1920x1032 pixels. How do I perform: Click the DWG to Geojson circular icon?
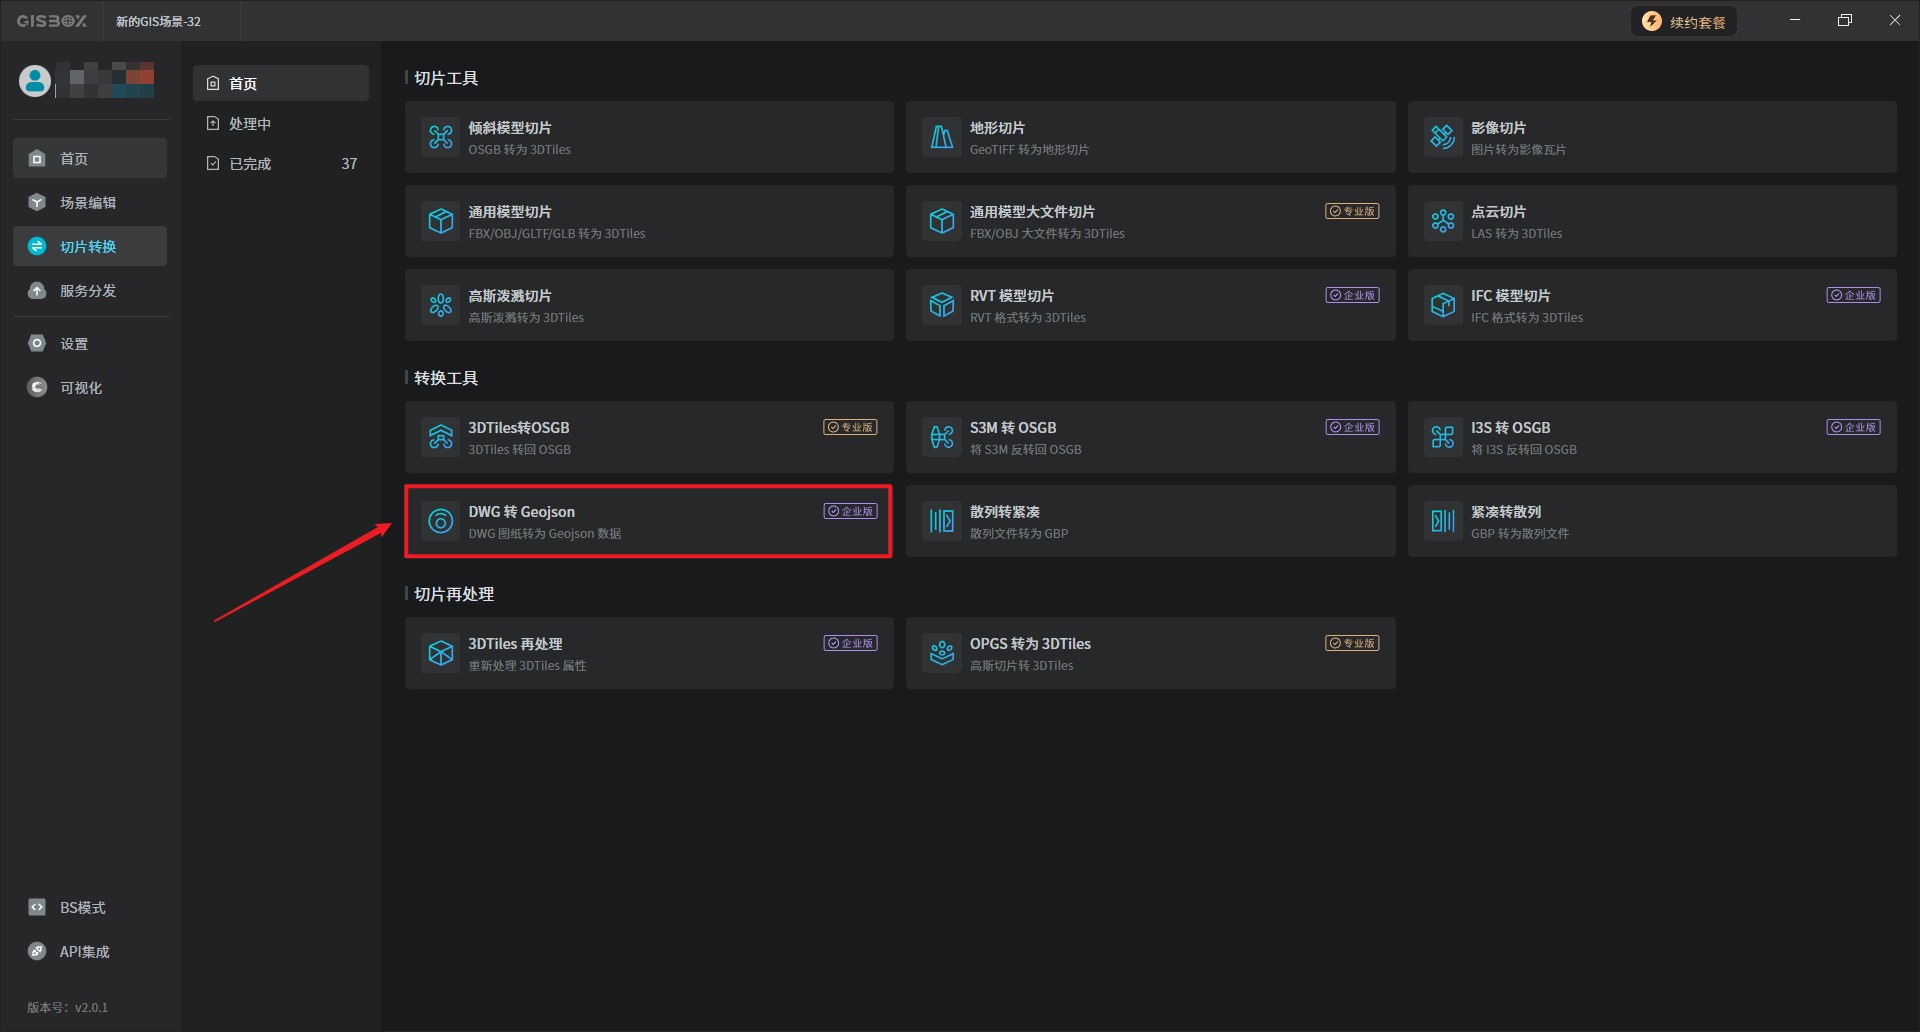441,521
